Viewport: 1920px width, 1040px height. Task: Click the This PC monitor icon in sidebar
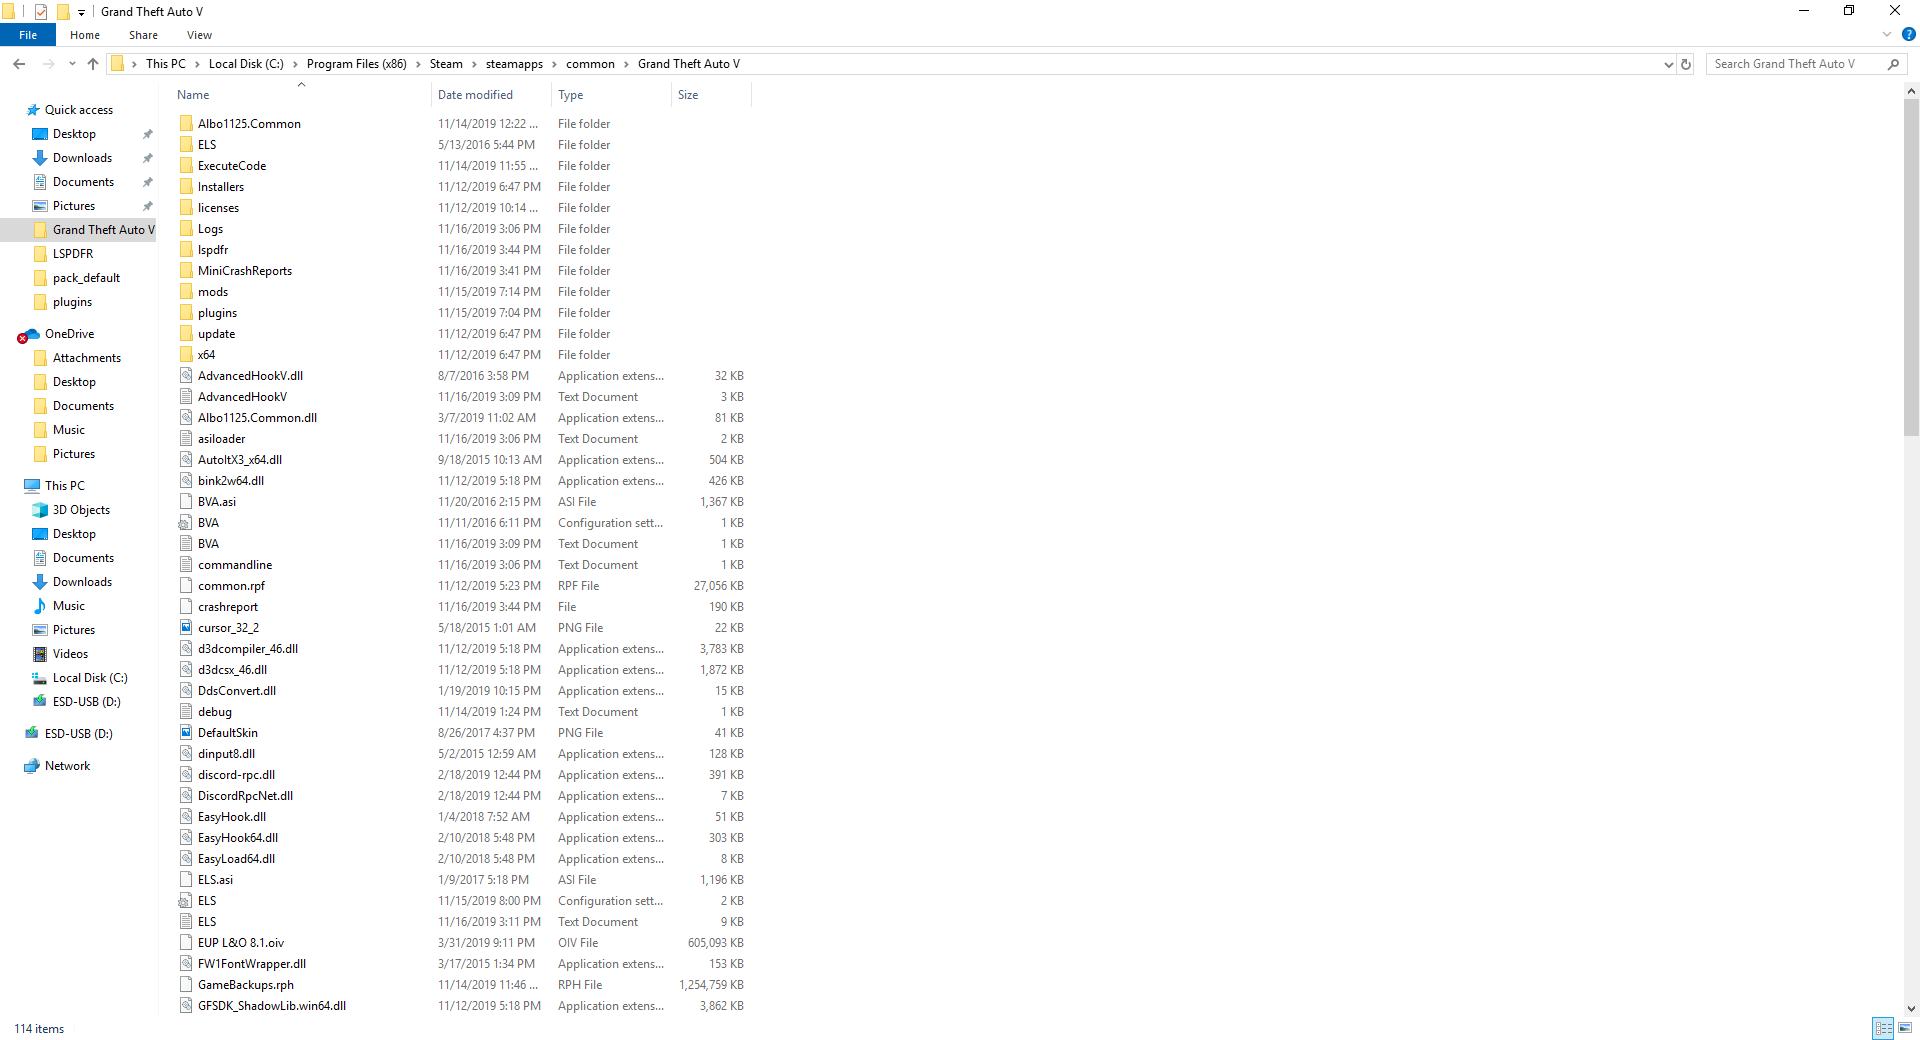[32, 486]
